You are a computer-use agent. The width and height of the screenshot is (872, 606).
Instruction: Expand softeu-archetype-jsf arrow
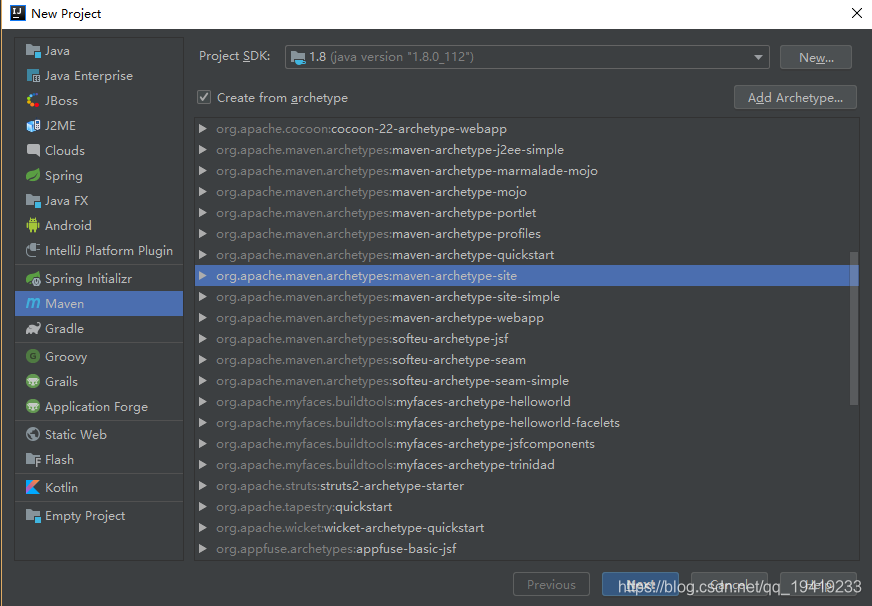[203, 339]
